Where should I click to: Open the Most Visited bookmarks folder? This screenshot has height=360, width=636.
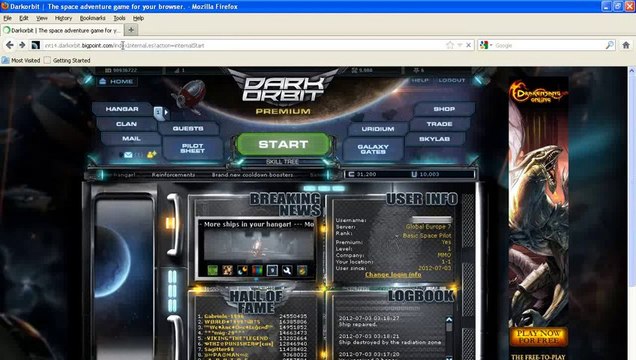click(21, 60)
